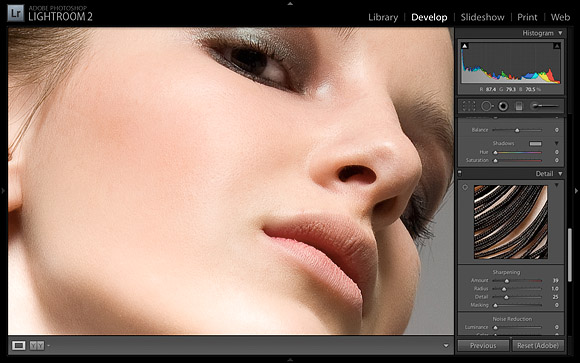This screenshot has height=363, width=580.
Task: Click the Sharpening Masking slider handle
Action: [495, 305]
